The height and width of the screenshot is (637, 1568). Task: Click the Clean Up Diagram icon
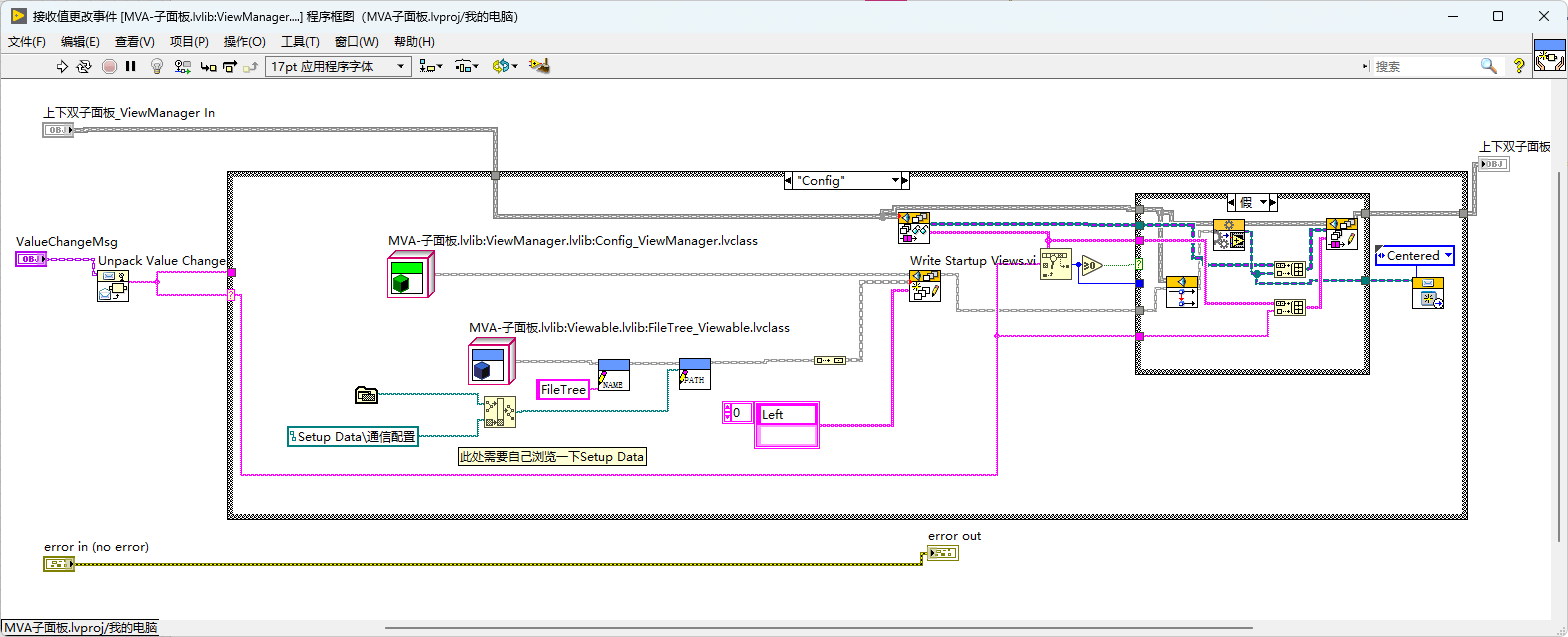tap(541, 66)
